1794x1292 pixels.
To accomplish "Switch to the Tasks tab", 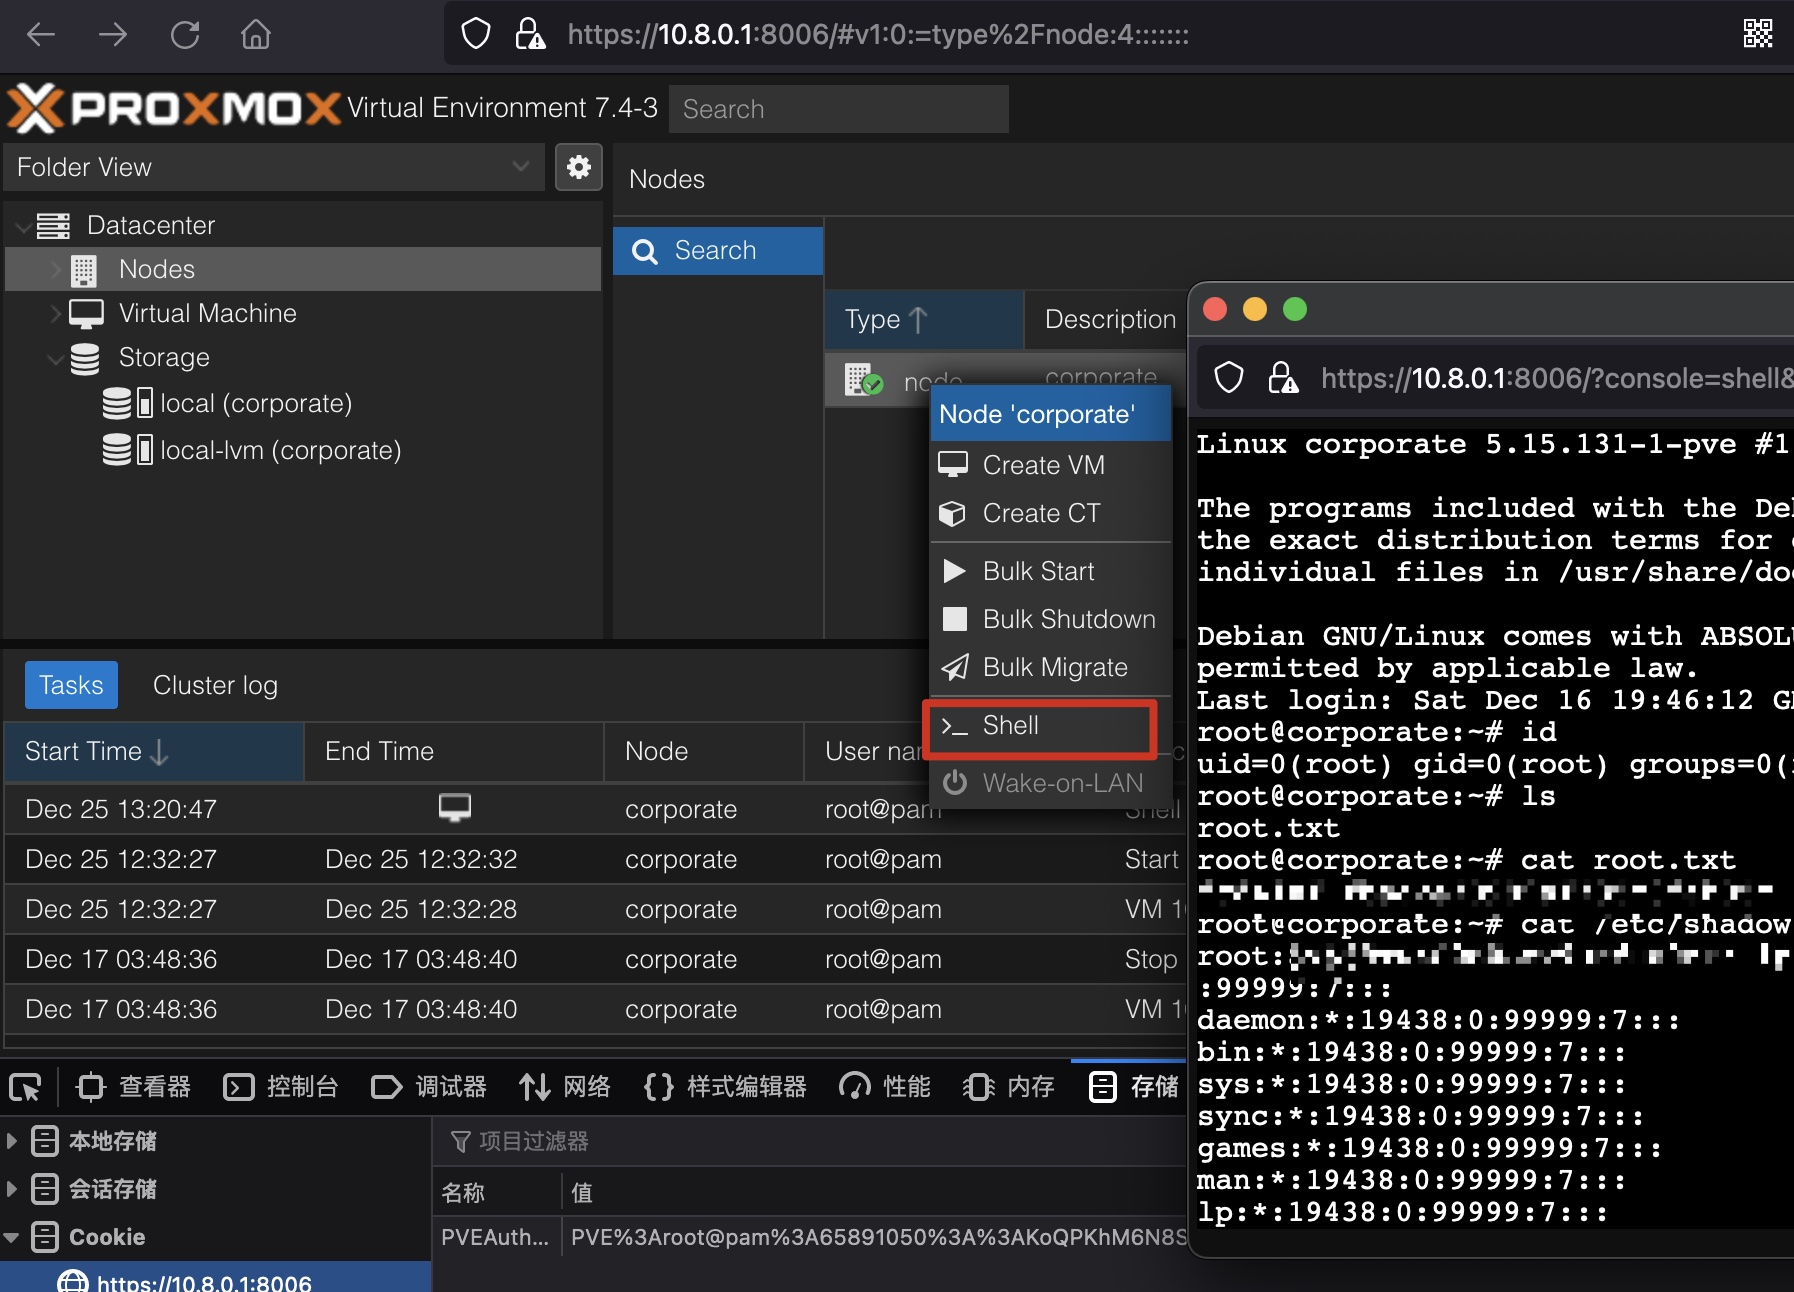I will [x=71, y=685].
